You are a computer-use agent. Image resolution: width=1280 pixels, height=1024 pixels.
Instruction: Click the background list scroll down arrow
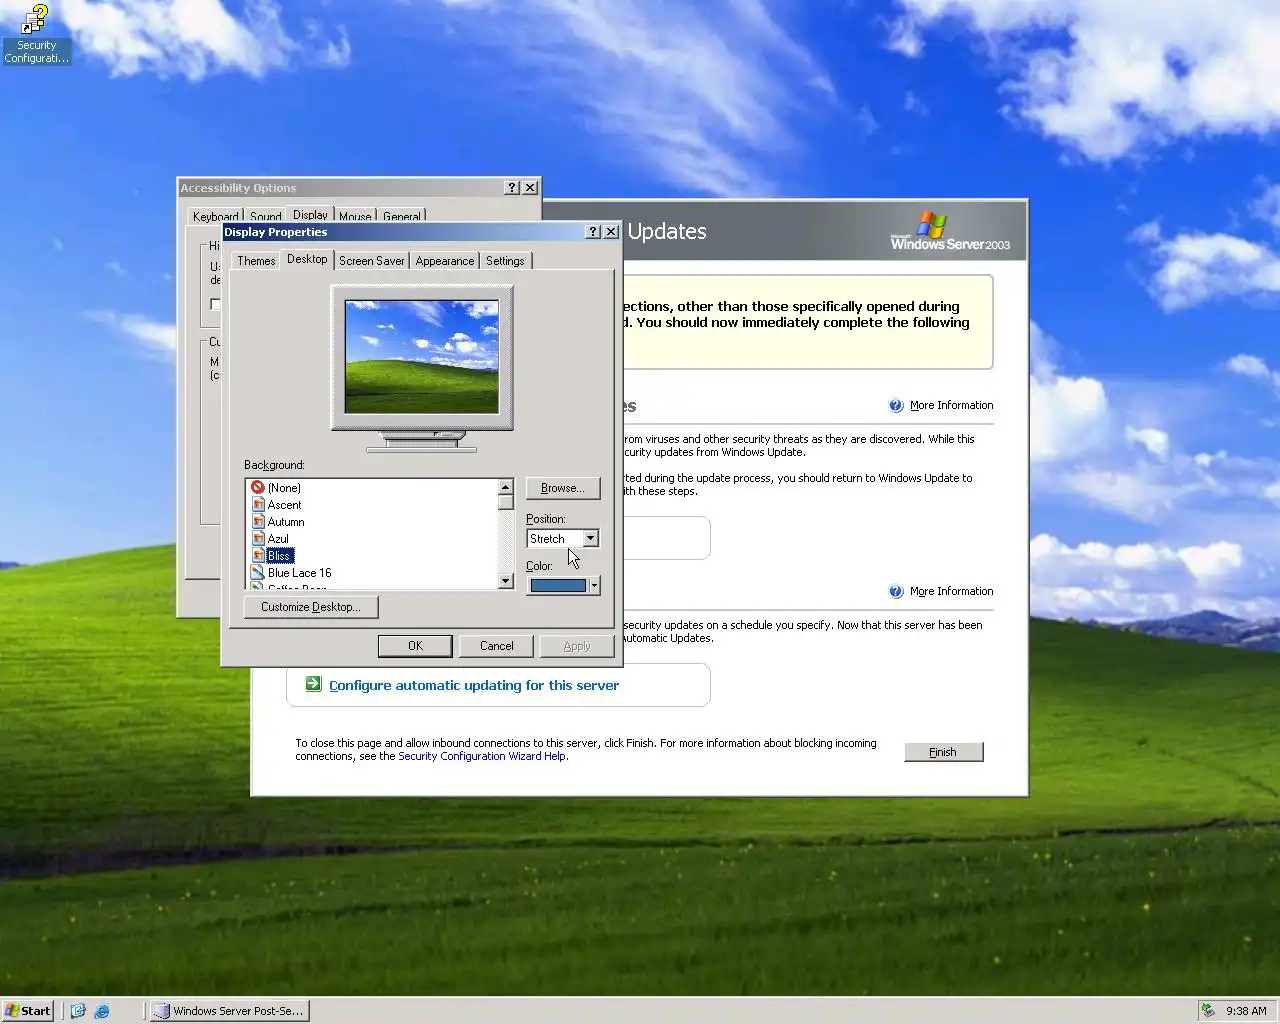(505, 581)
